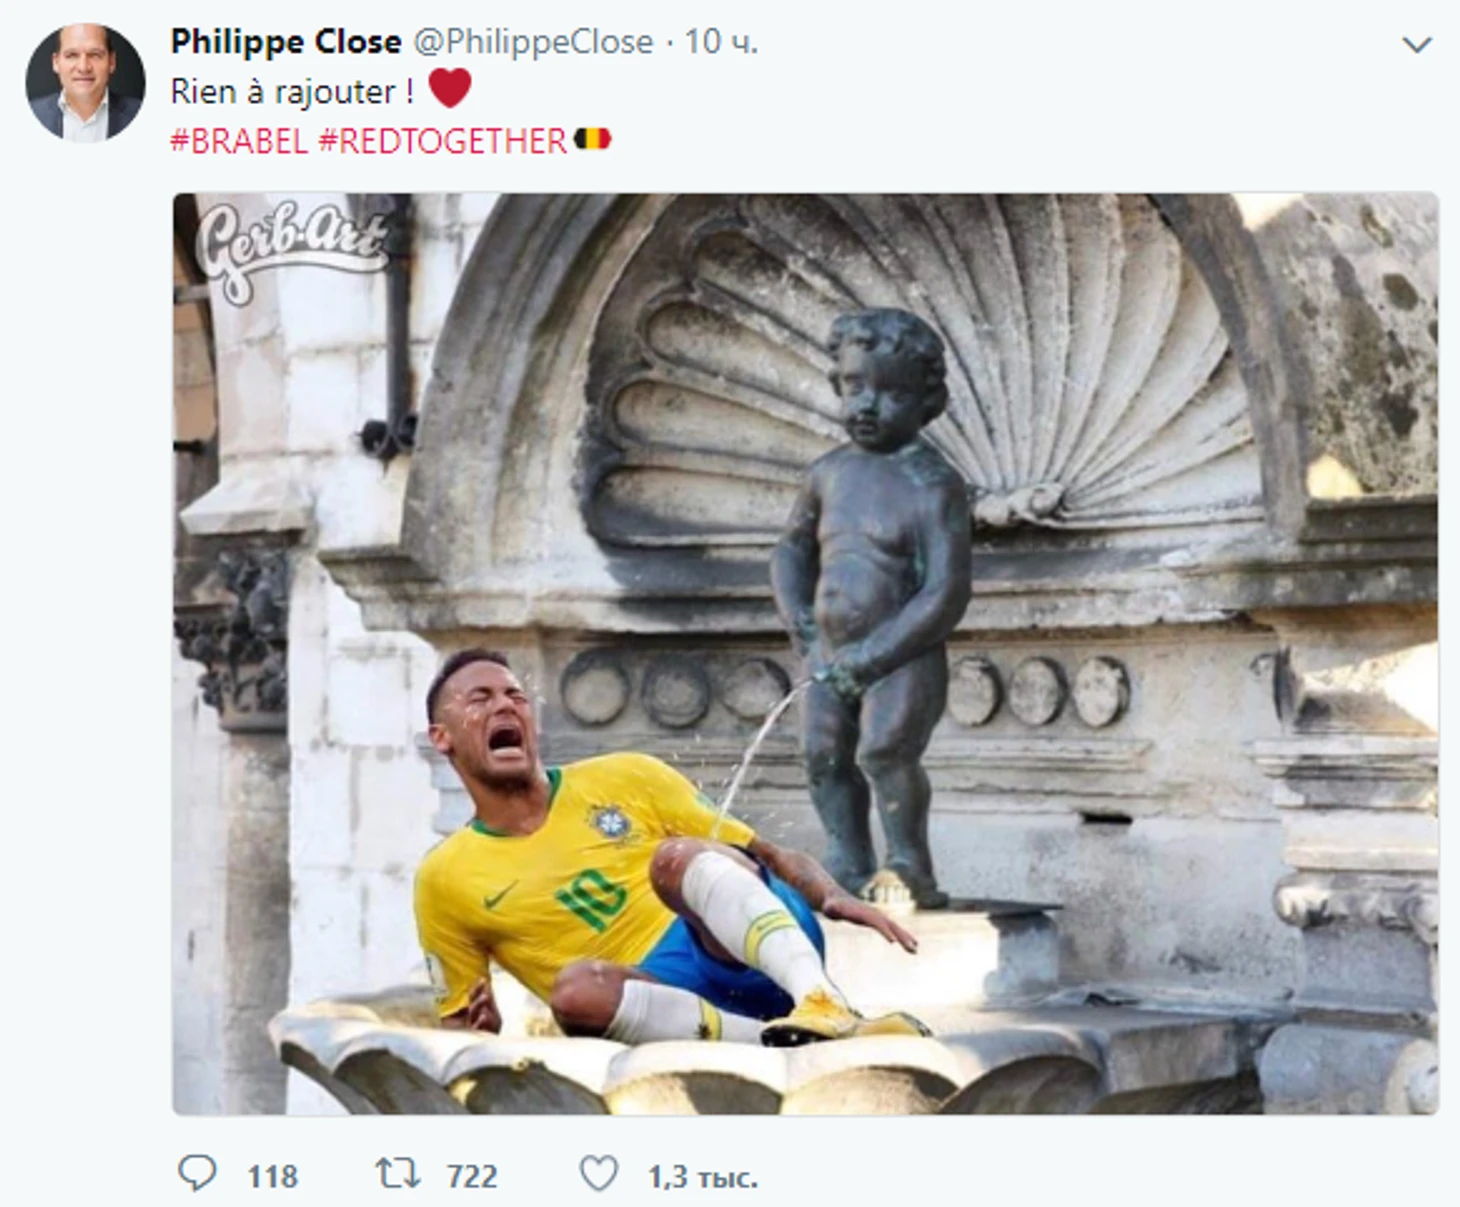Expand the tweet options chevron menu

[x=1417, y=45]
